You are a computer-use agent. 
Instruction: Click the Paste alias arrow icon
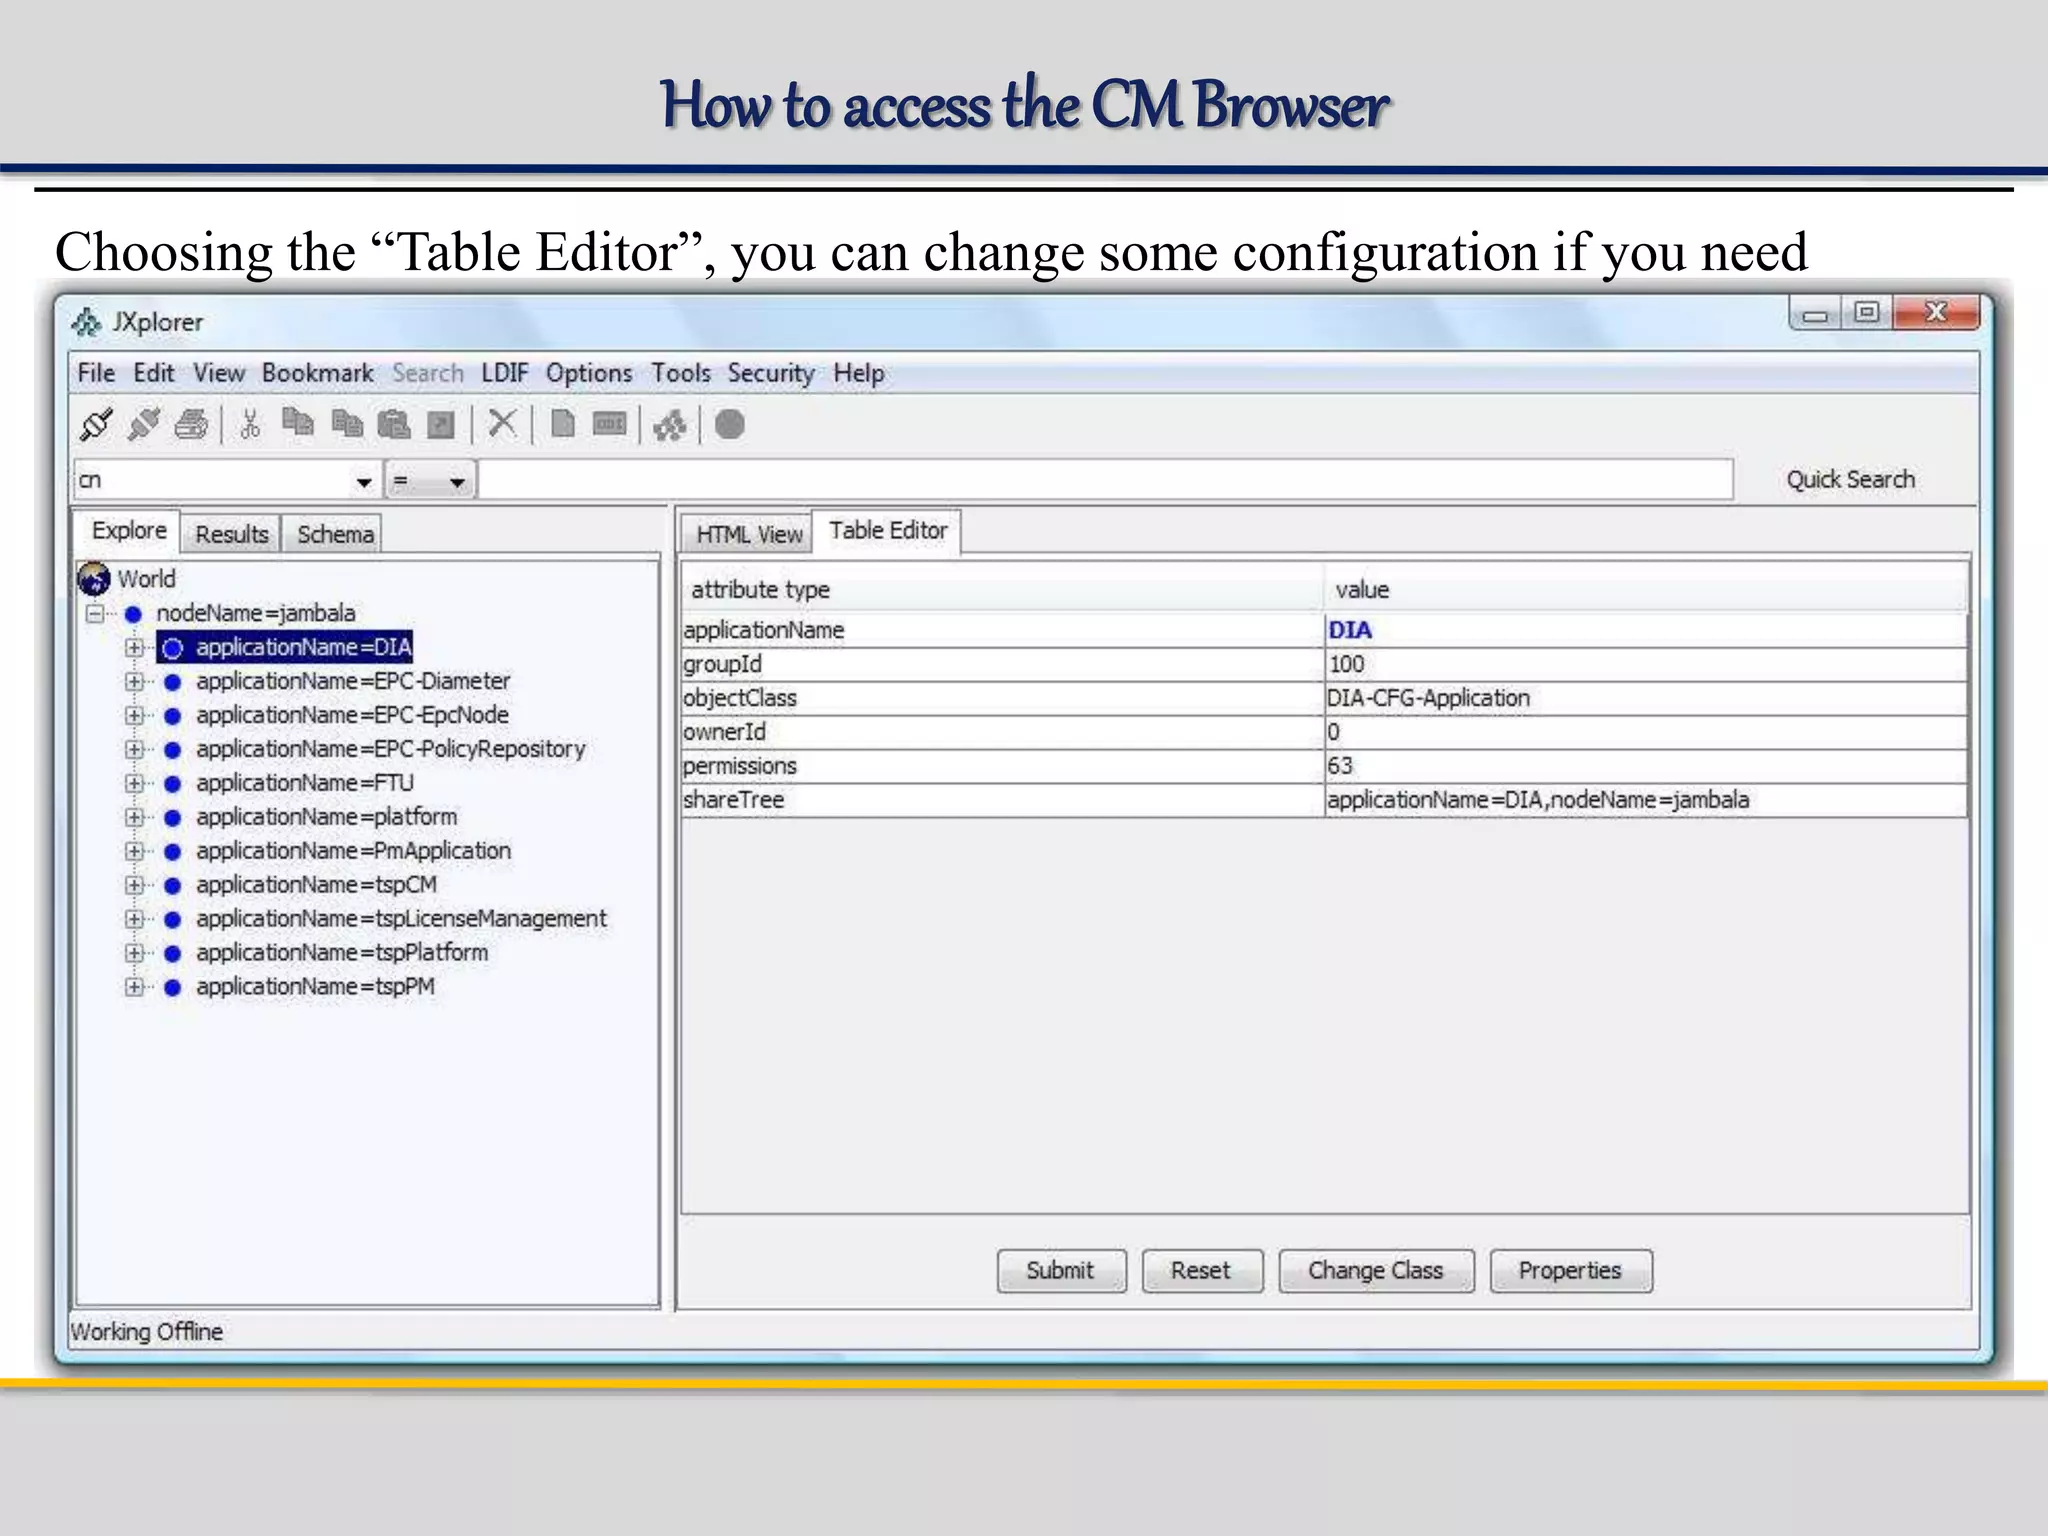click(441, 426)
